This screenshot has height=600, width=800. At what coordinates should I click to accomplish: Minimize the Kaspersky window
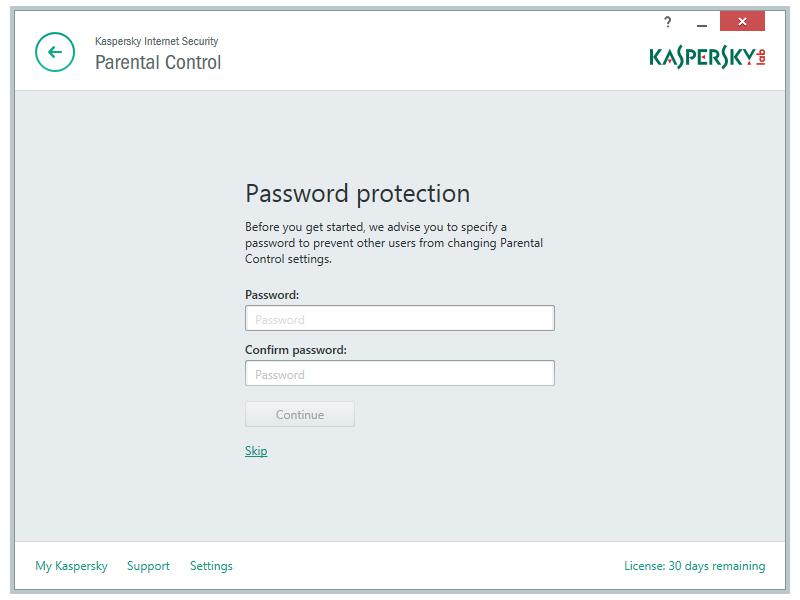pyautogui.click(x=702, y=22)
